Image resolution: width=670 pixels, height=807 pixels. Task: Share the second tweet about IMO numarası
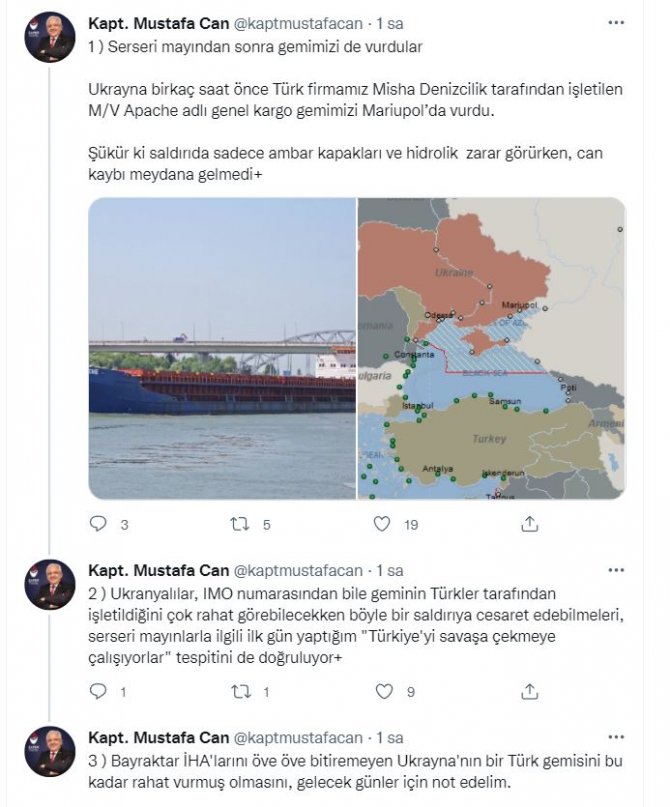[527, 691]
